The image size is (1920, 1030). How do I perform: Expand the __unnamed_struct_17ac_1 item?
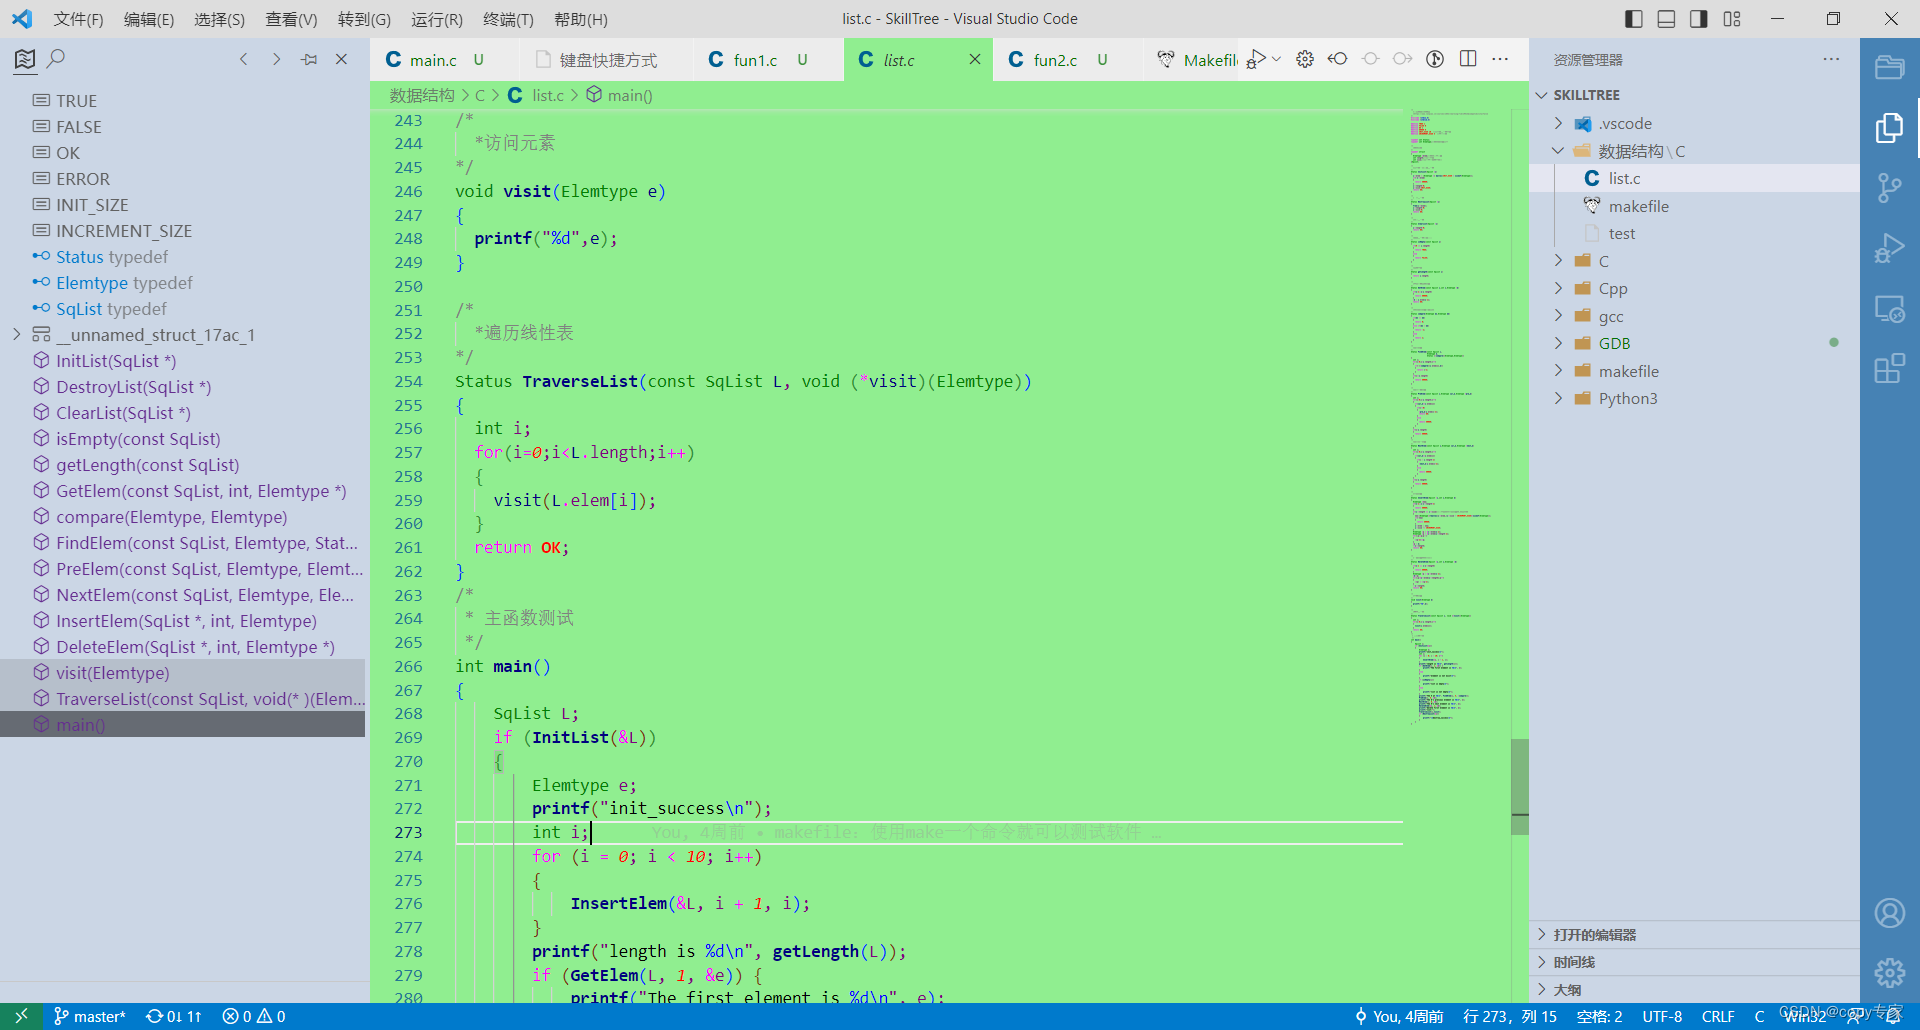point(16,334)
